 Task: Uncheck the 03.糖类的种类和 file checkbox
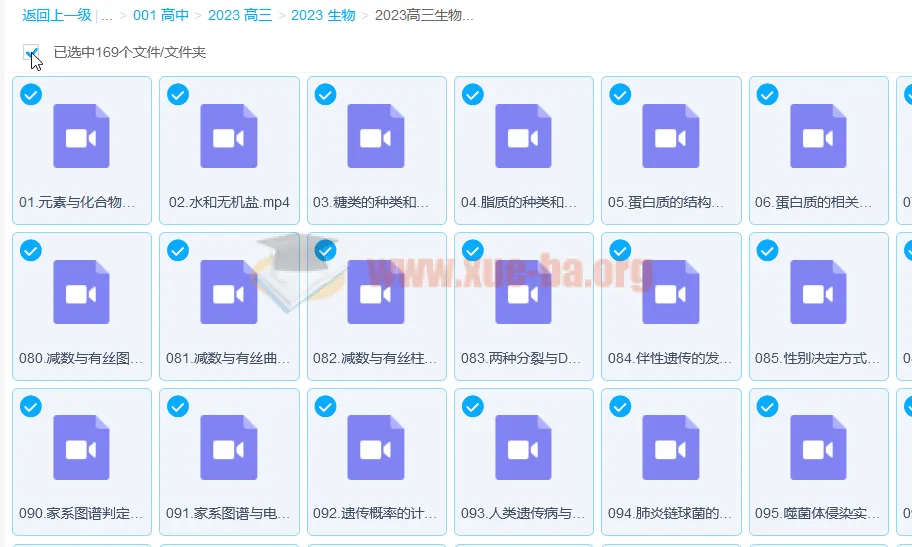click(325, 94)
